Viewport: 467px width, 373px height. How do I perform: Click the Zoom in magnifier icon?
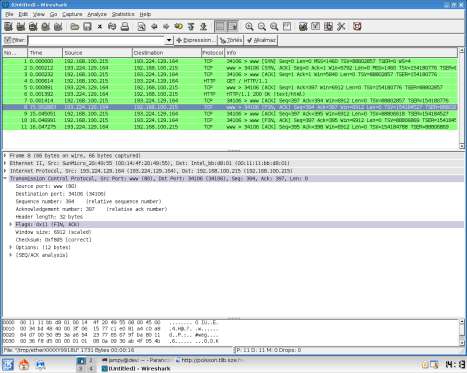coord(249,27)
